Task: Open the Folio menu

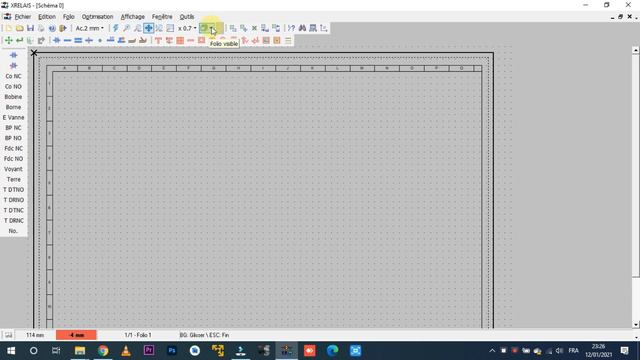Action: point(69,17)
